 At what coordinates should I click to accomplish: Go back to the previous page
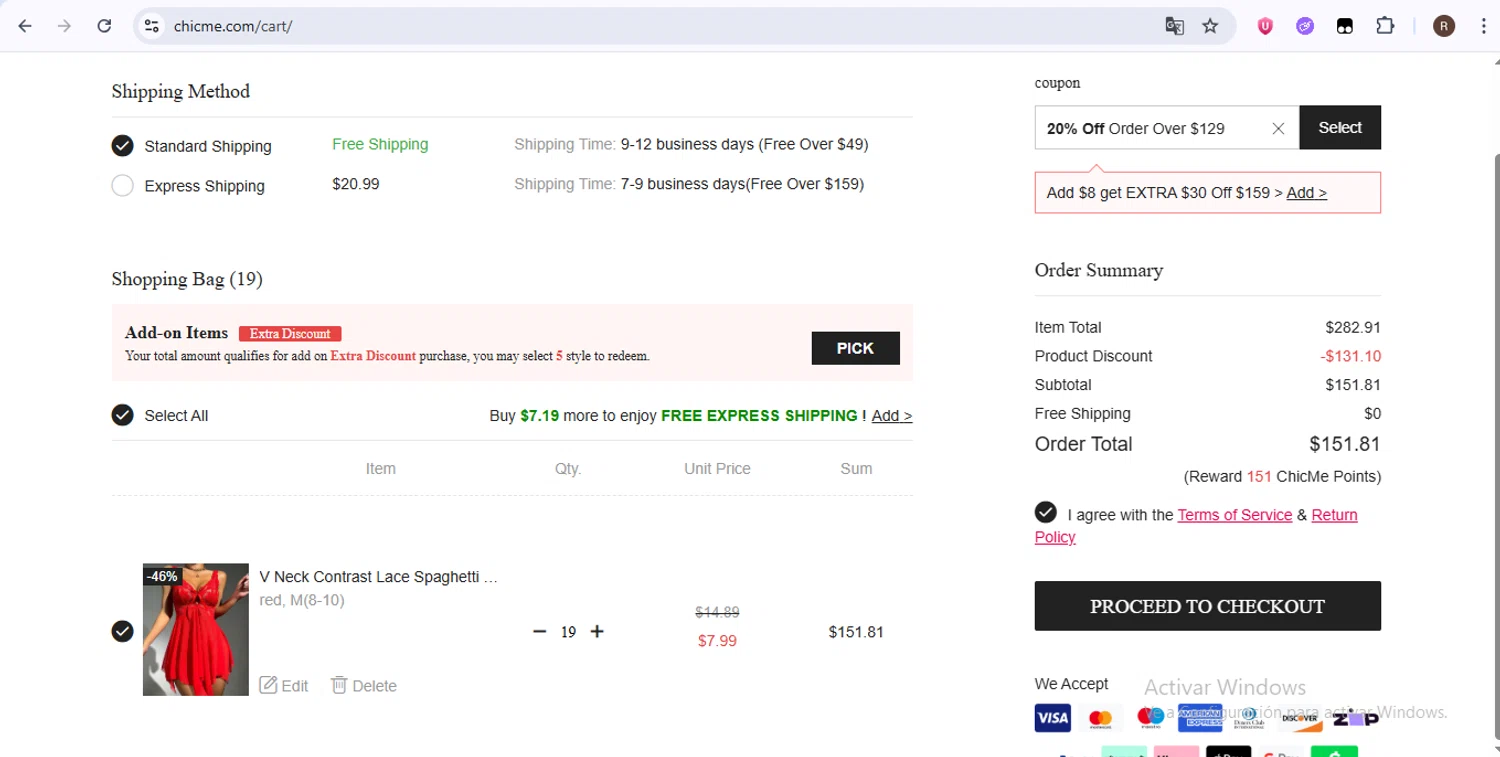(x=25, y=26)
